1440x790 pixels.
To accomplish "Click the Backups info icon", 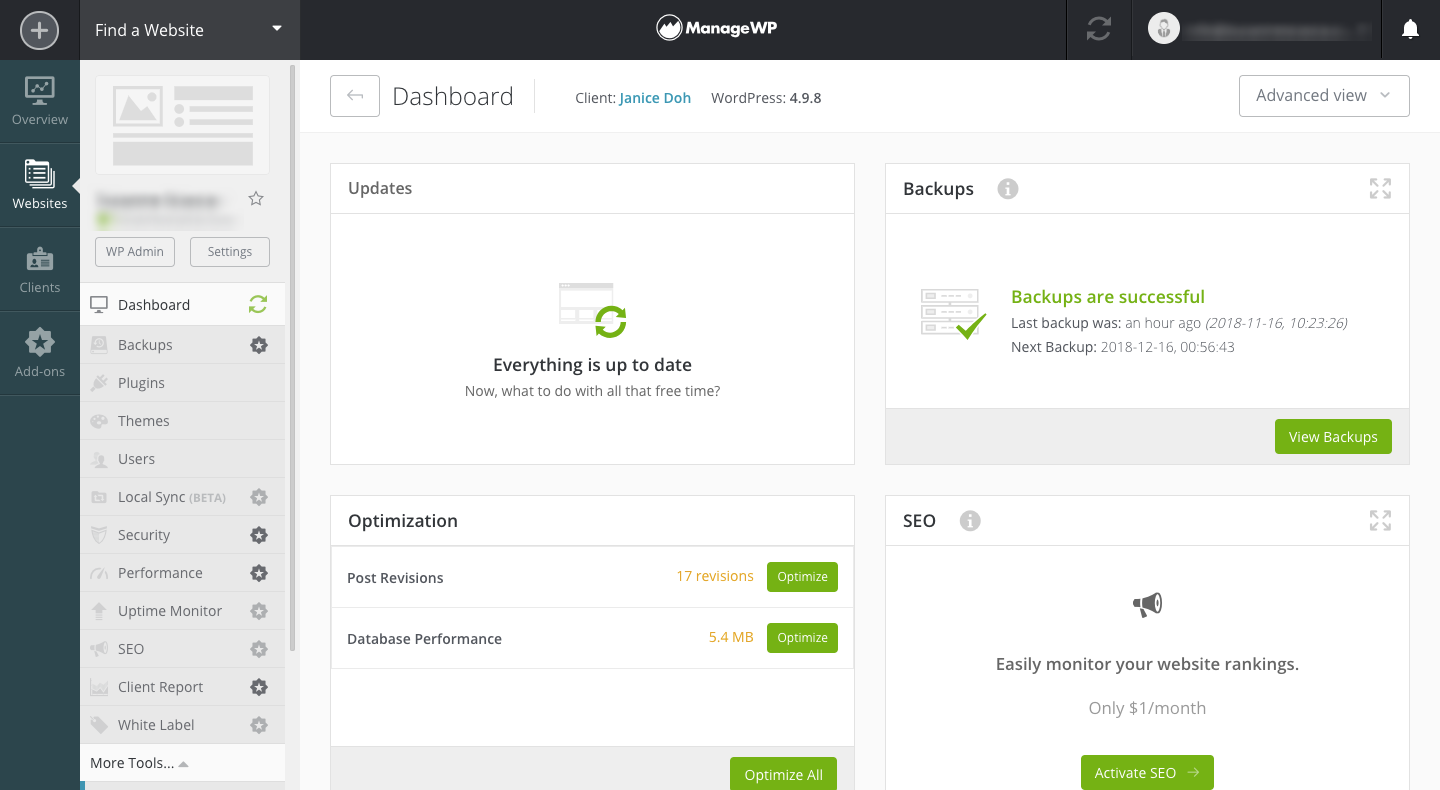I will tap(1007, 189).
